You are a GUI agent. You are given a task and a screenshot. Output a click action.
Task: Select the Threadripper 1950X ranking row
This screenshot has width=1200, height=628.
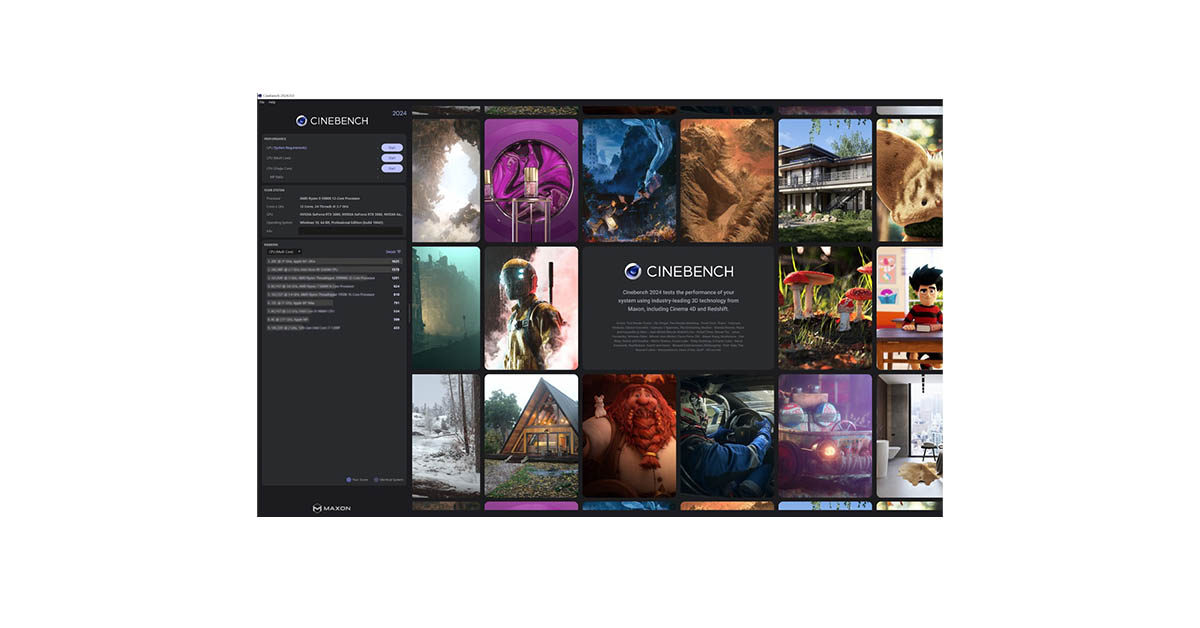coord(335,295)
